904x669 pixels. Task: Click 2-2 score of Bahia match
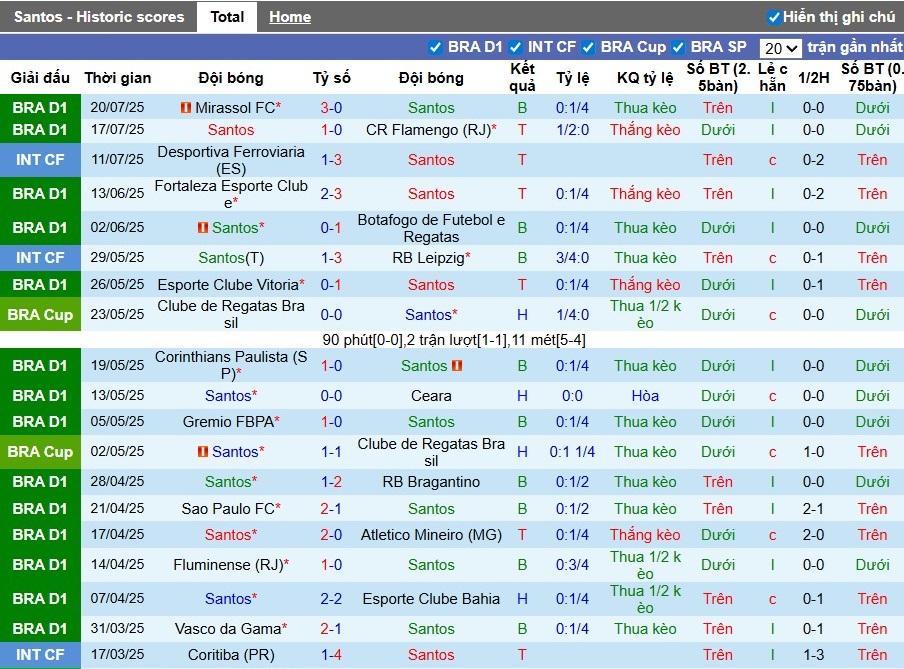[x=332, y=599]
